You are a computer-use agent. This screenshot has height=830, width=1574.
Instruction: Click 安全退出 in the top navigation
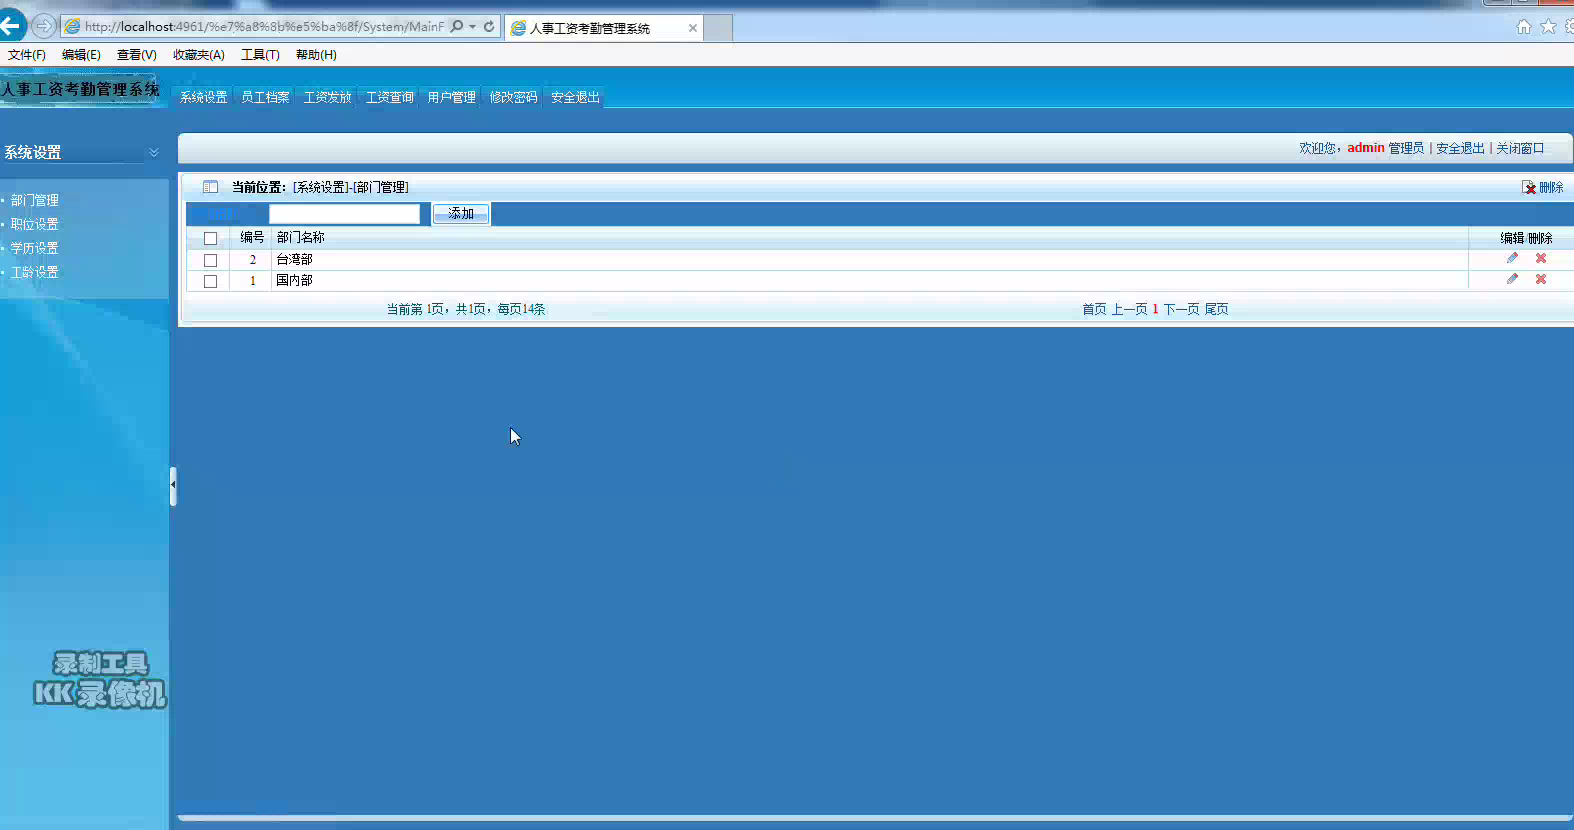[575, 97]
